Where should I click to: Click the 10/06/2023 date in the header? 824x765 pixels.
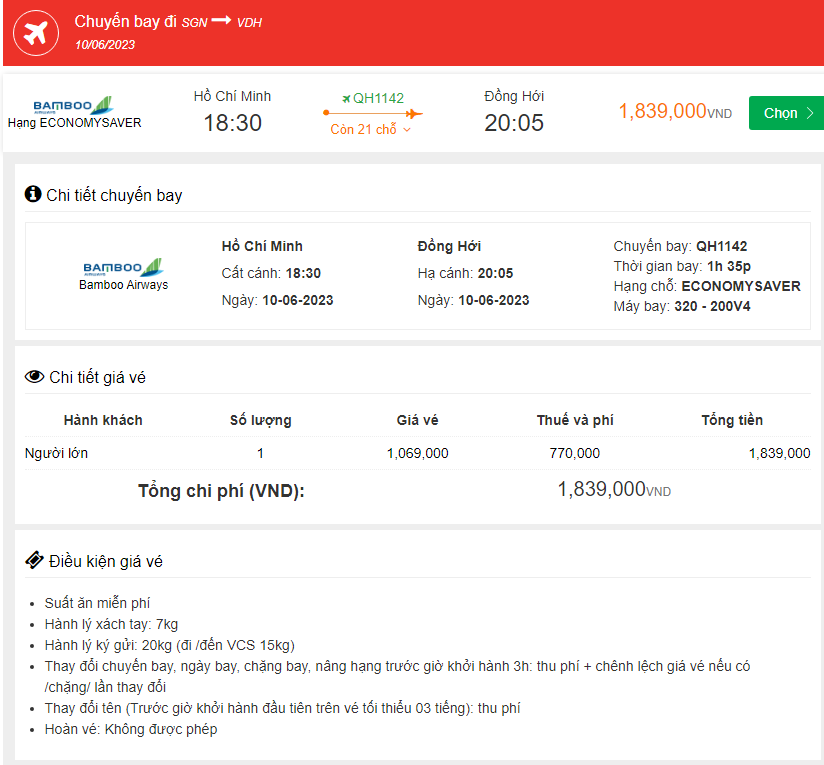click(x=105, y=44)
